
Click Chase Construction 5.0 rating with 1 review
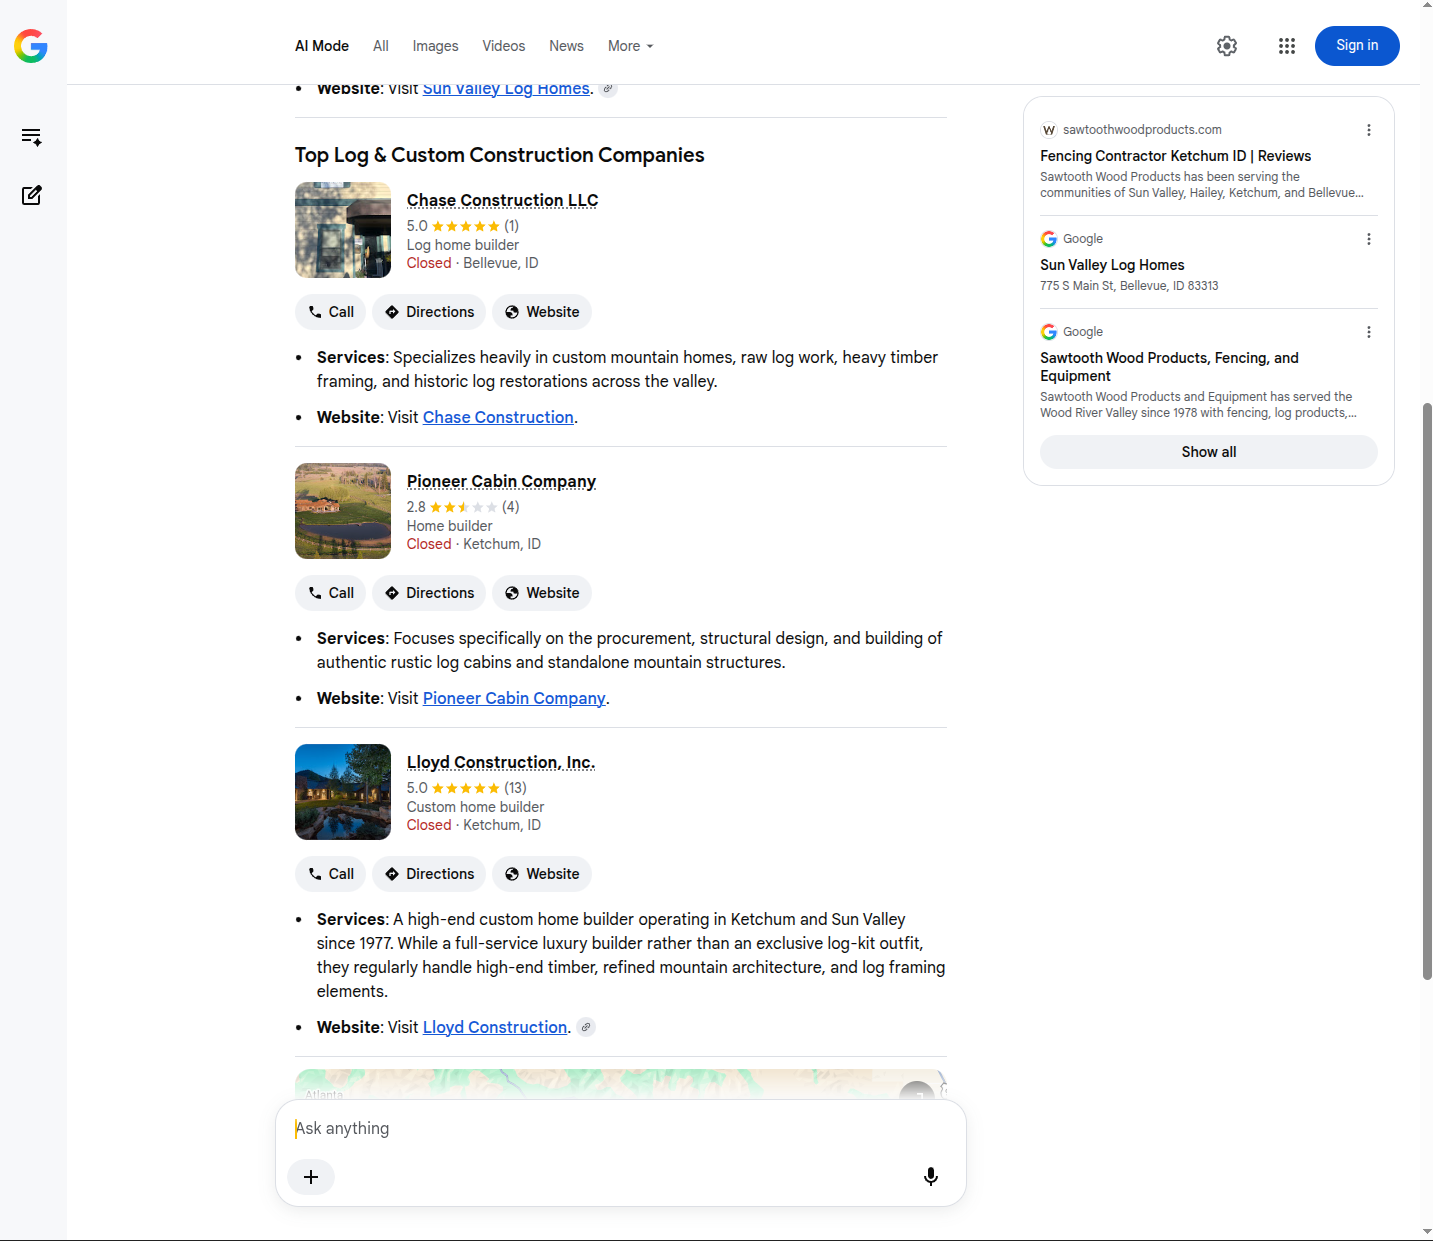463,226
